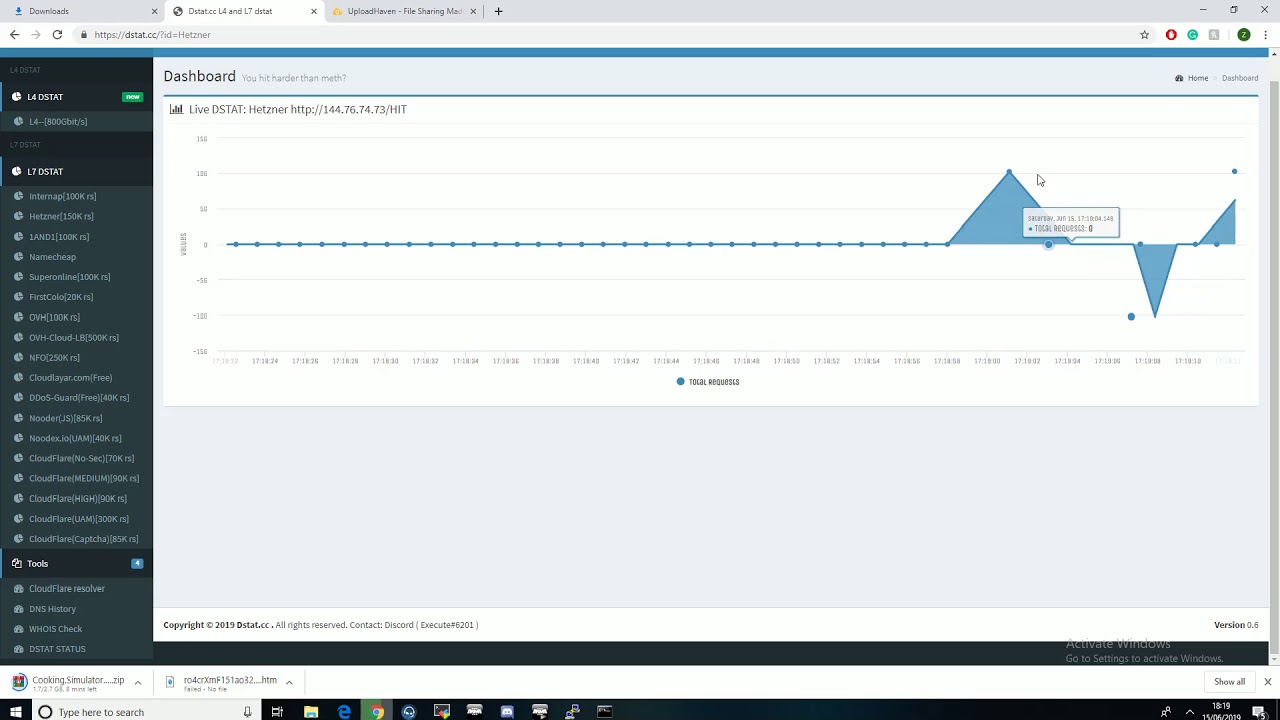Bookmark this page with the star icon
1280x720 pixels.
(x=1144, y=35)
